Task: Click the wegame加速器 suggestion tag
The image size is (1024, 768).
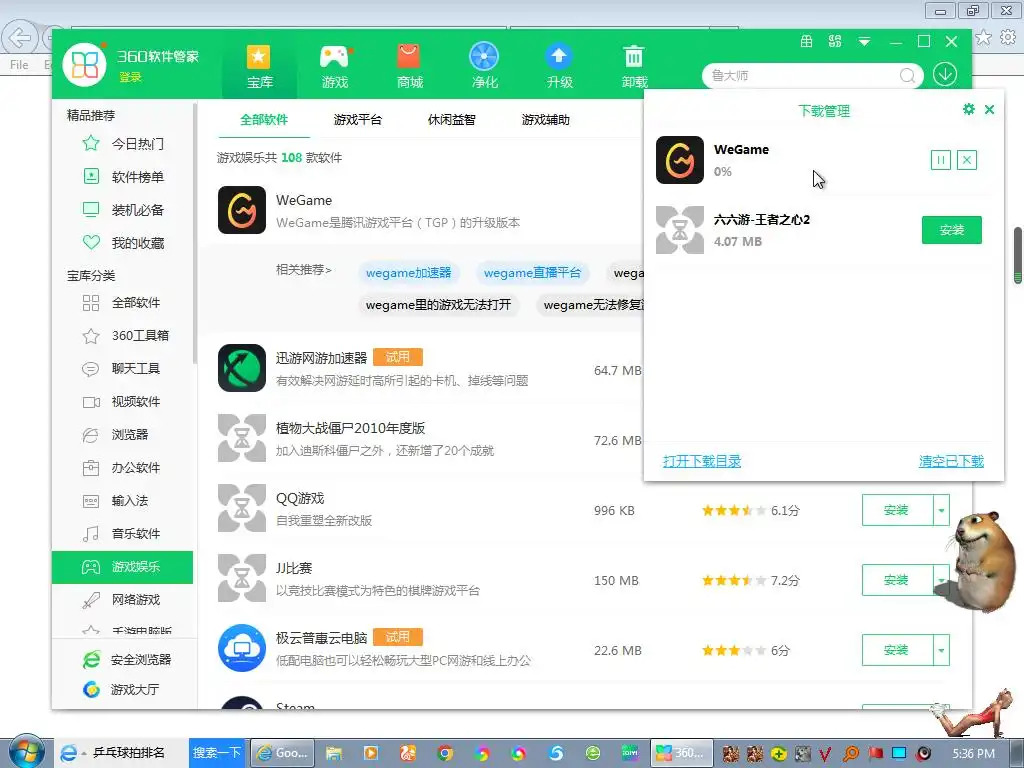Action: coord(408,273)
